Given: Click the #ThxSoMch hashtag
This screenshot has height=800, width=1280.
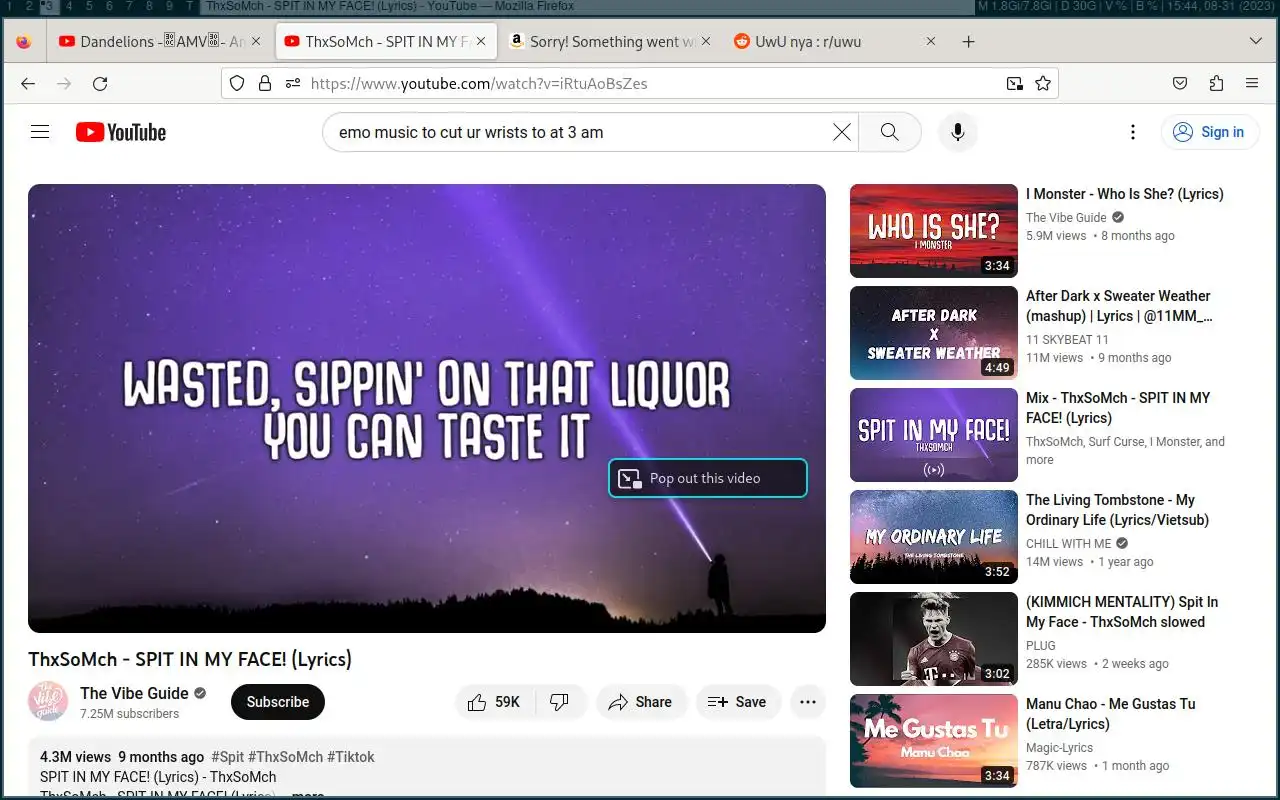Looking at the screenshot, I should point(285,757).
